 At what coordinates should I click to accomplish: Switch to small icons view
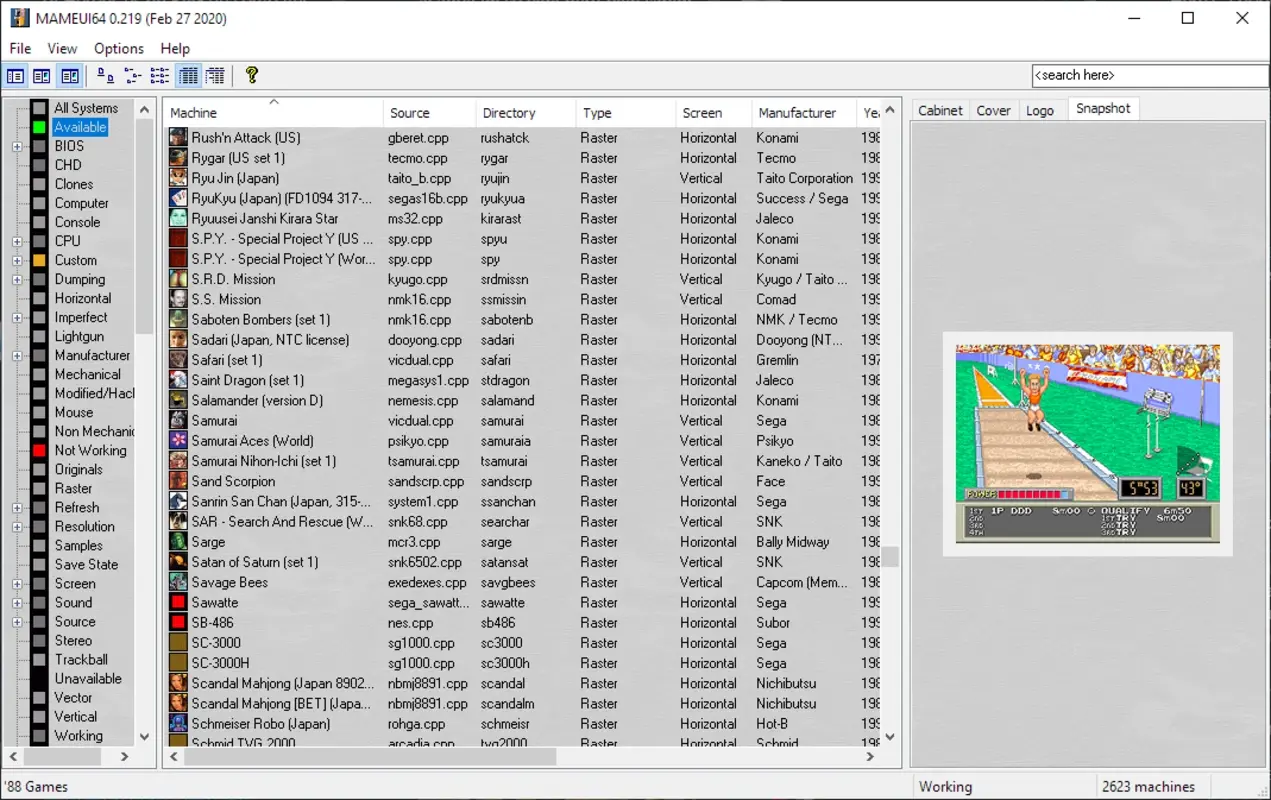click(131, 75)
